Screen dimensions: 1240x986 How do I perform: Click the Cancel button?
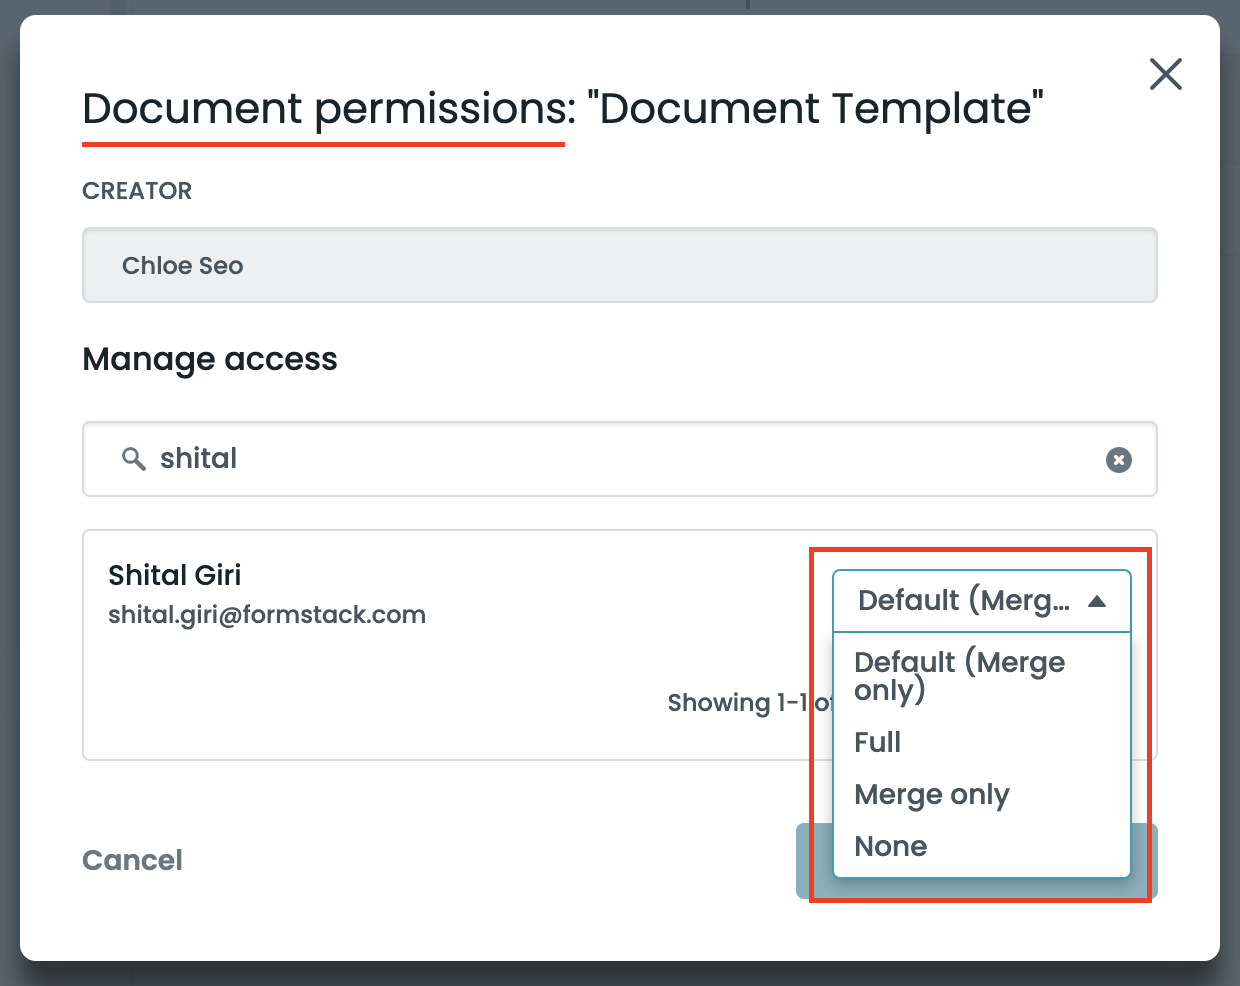[132, 860]
